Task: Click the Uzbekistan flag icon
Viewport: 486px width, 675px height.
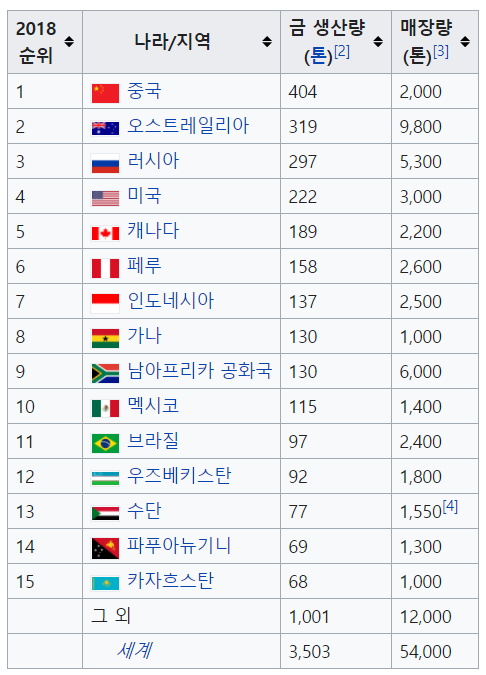Action: pos(105,478)
